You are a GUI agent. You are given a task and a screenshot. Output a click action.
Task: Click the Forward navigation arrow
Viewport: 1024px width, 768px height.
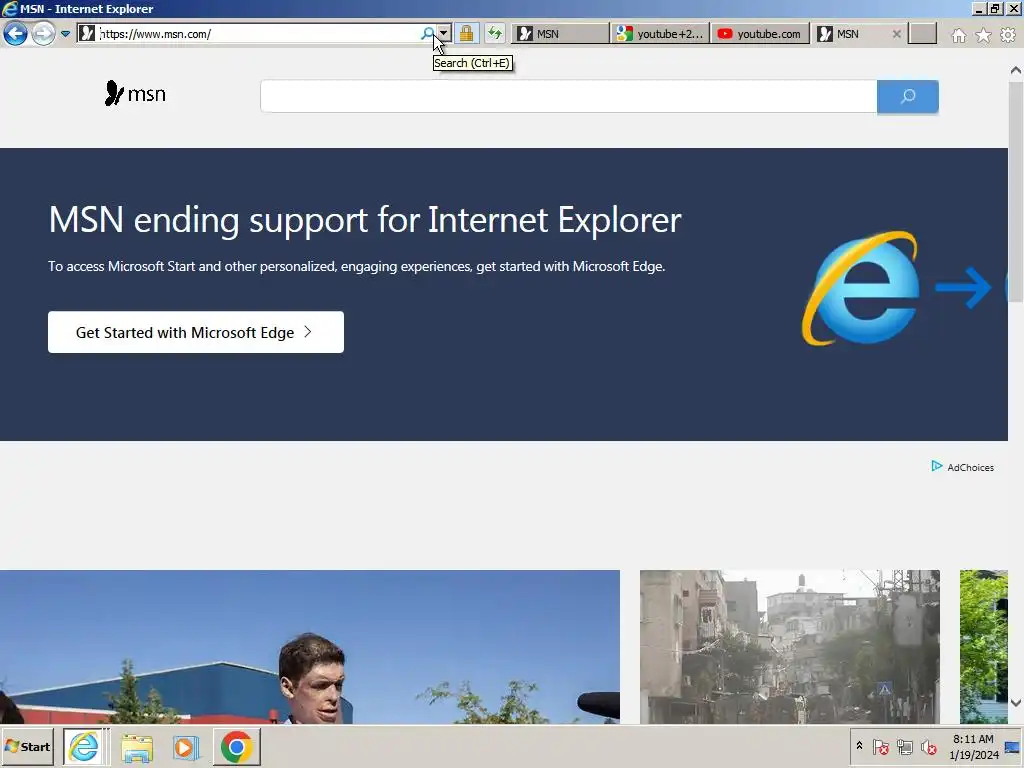pyautogui.click(x=43, y=33)
